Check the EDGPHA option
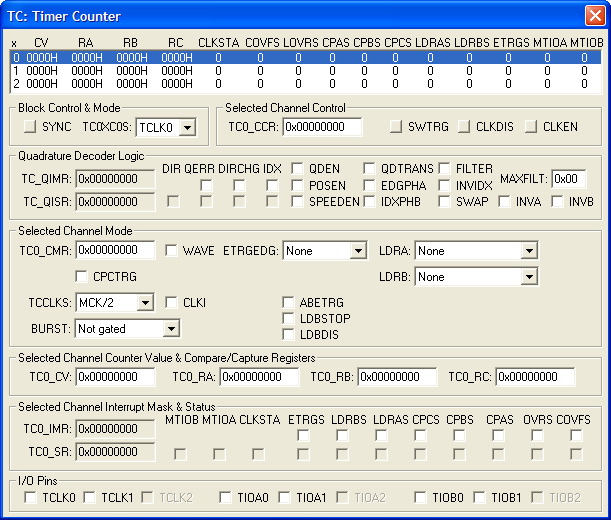The height and width of the screenshot is (520, 611). [369, 185]
